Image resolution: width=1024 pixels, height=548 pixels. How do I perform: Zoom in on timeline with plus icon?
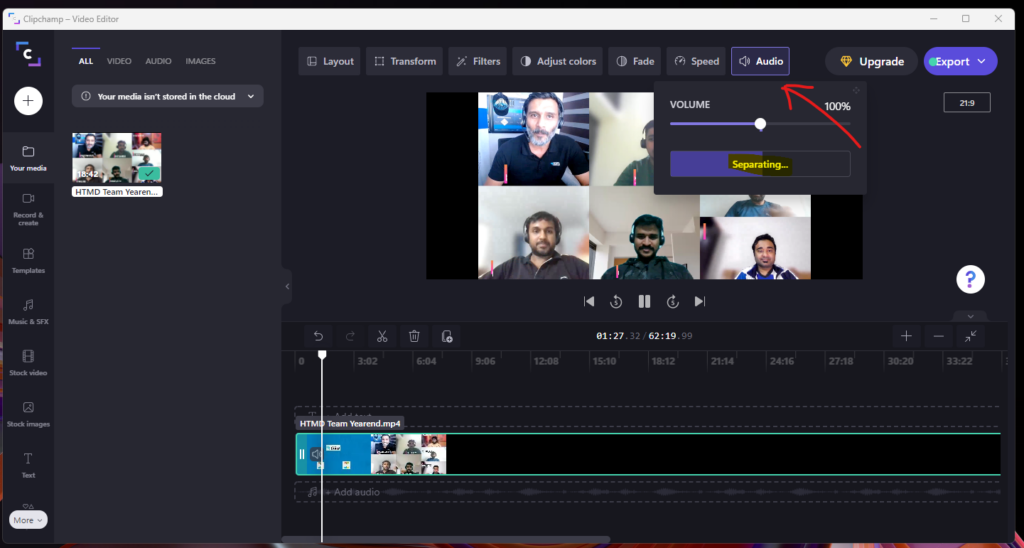[906, 337]
